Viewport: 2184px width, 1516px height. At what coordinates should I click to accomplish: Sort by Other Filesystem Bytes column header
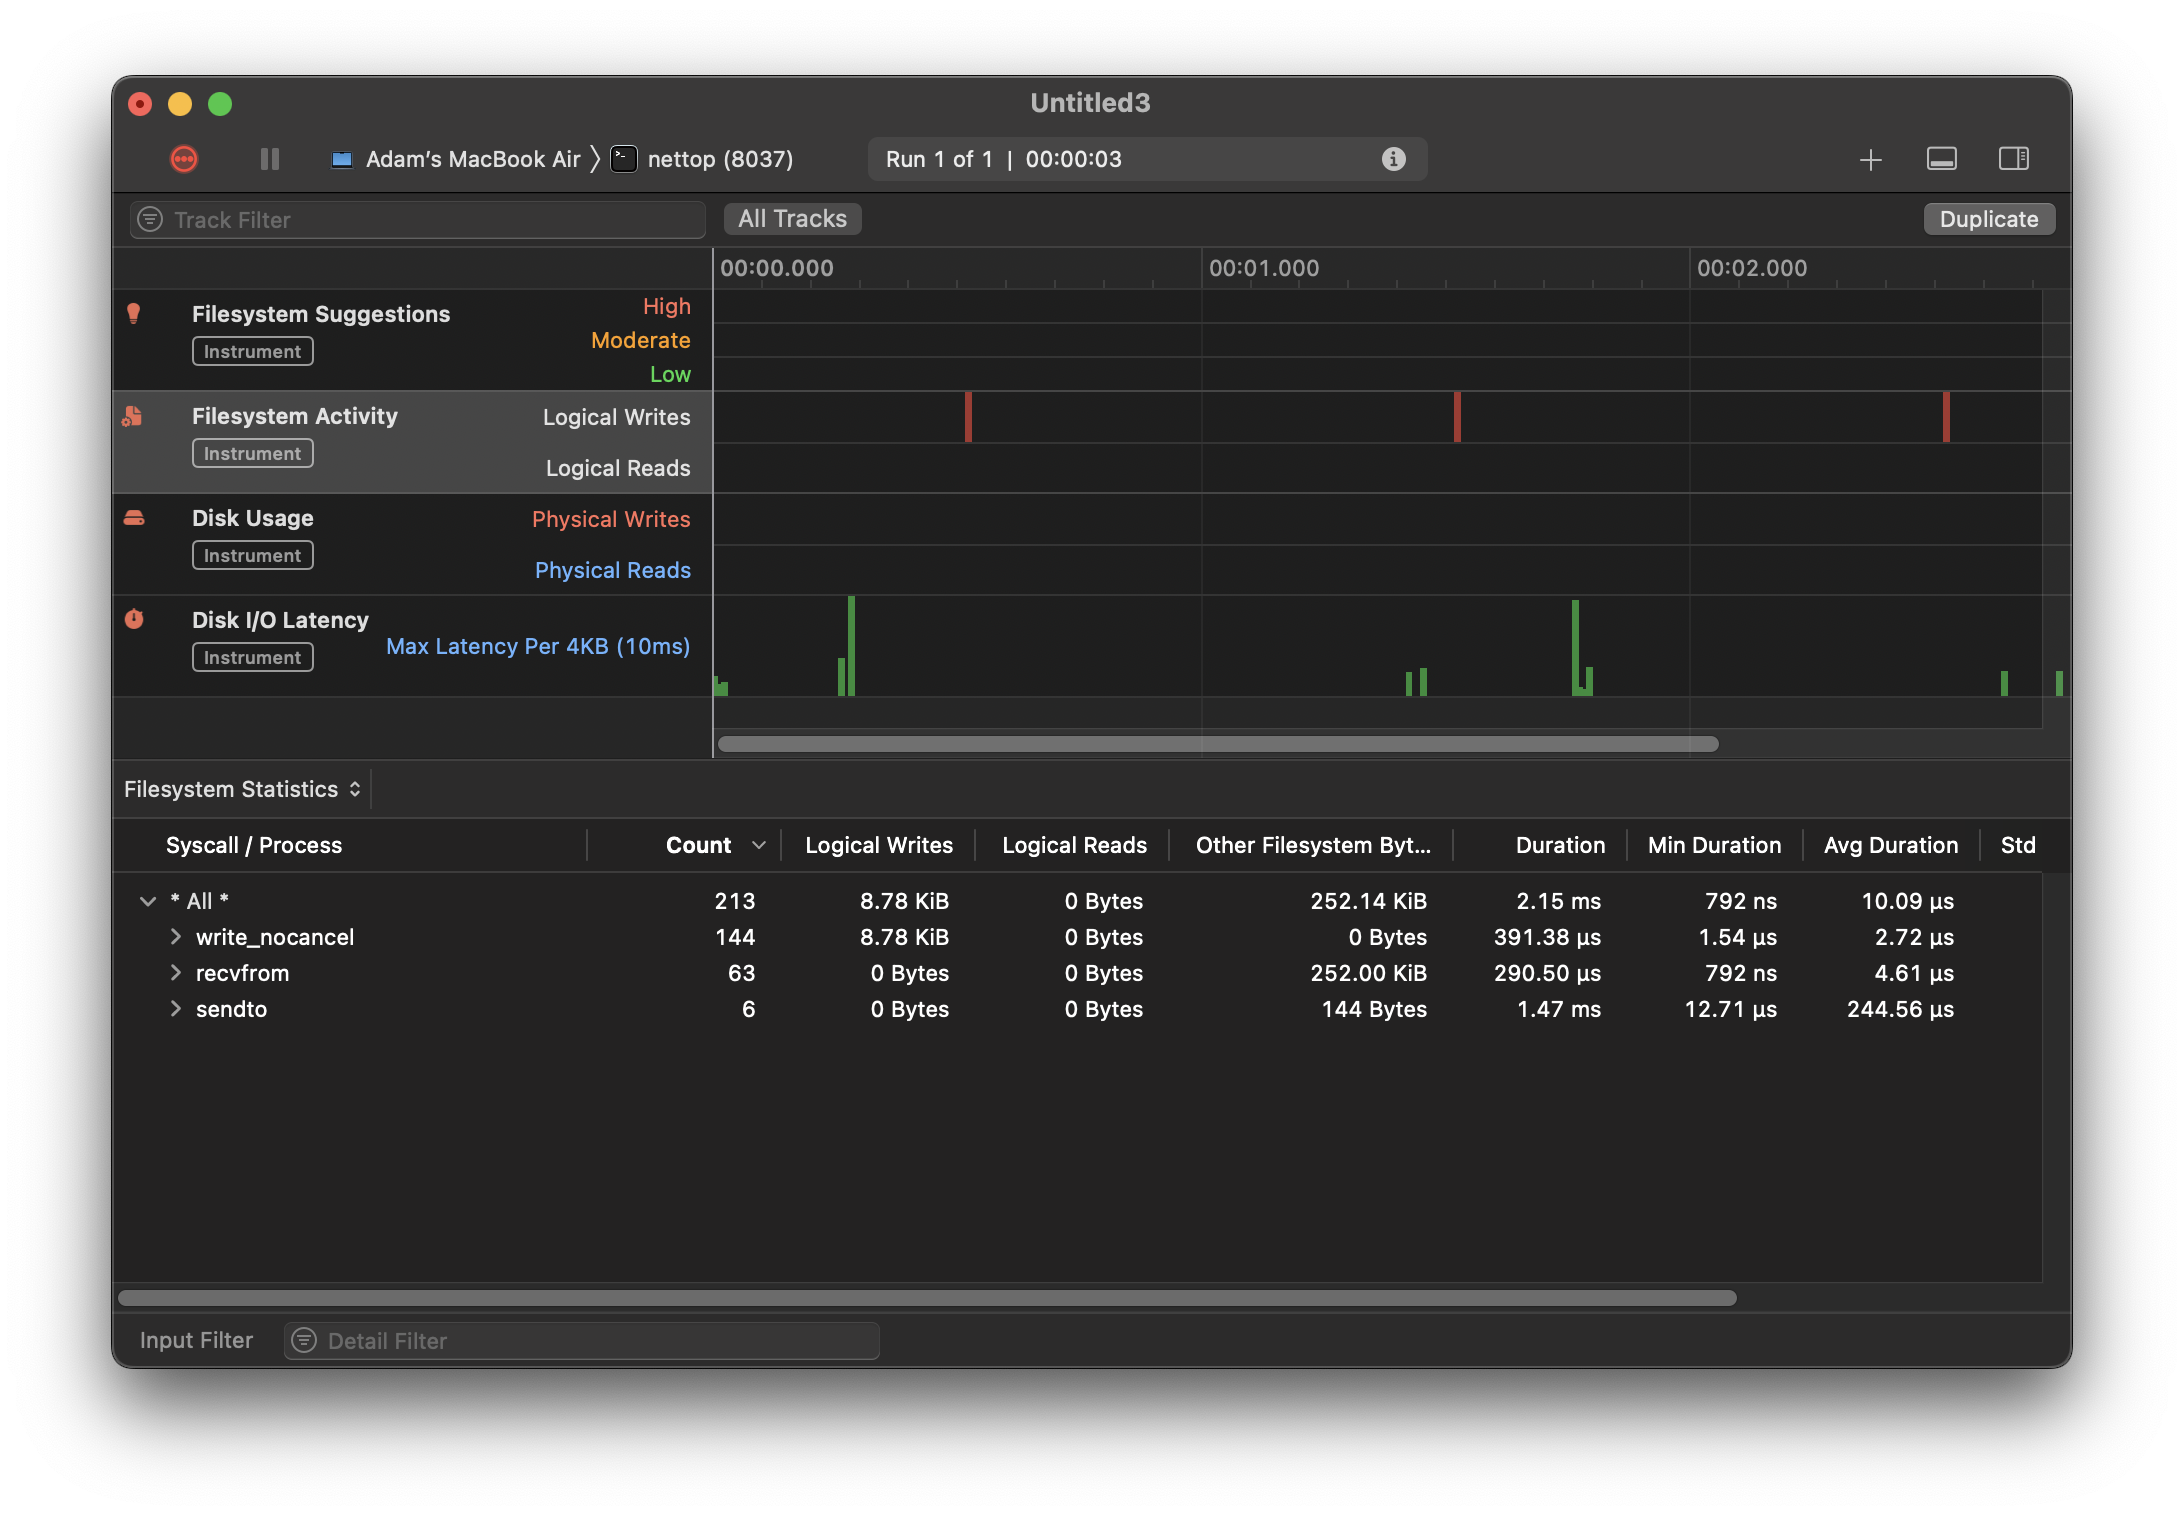coord(1313,845)
